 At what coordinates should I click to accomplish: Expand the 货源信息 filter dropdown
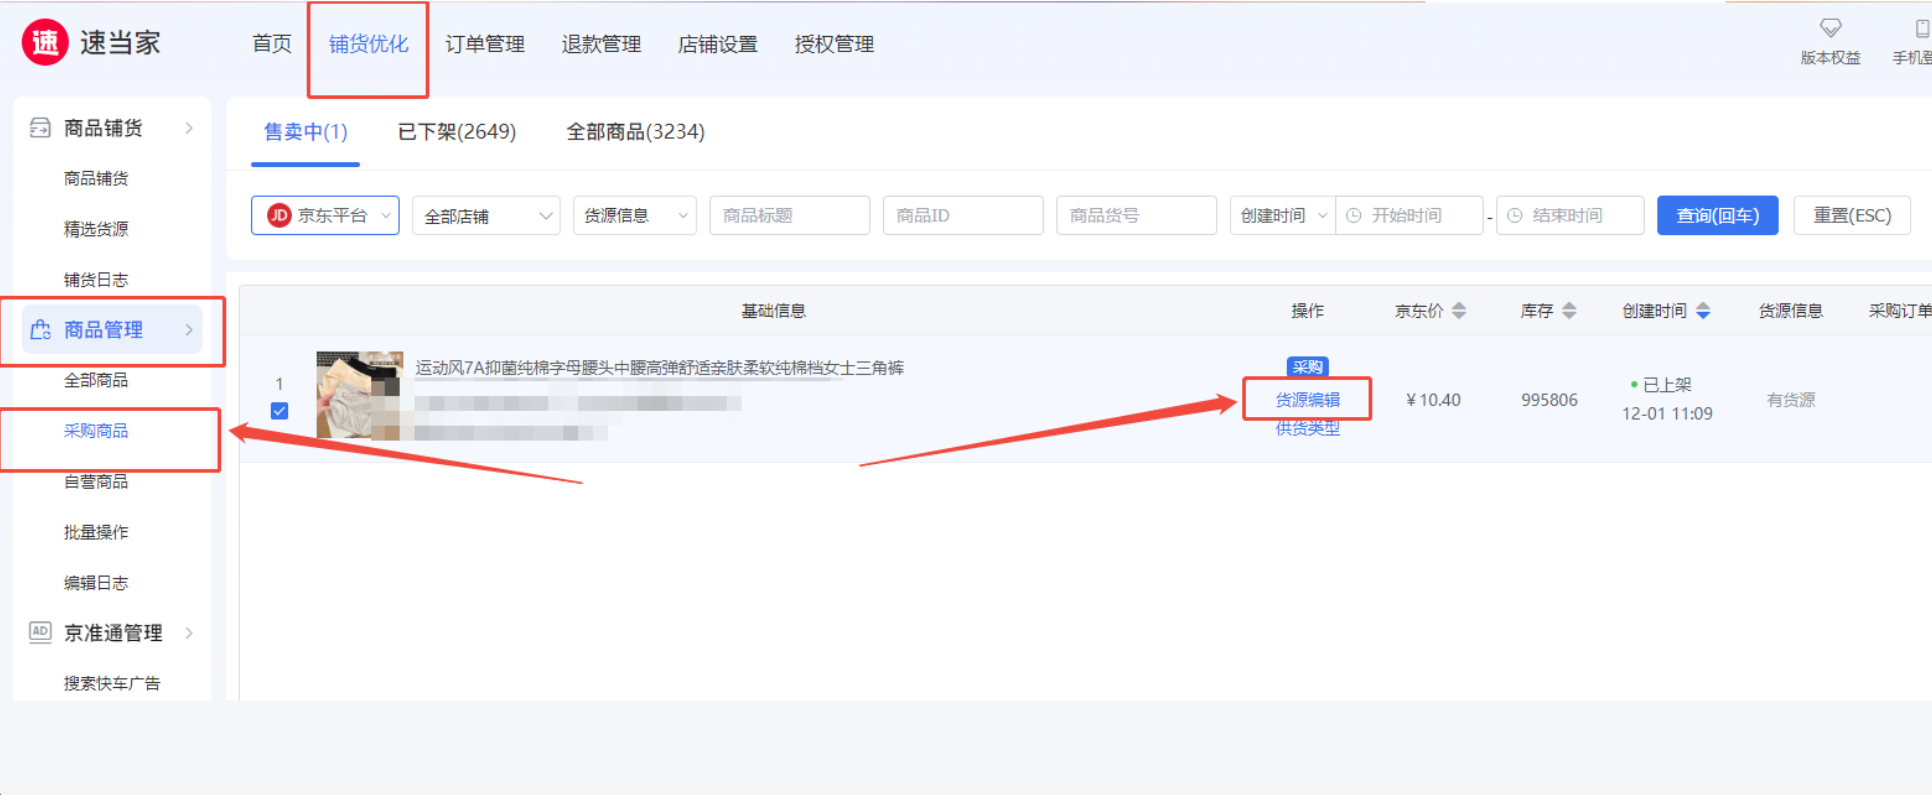click(634, 216)
